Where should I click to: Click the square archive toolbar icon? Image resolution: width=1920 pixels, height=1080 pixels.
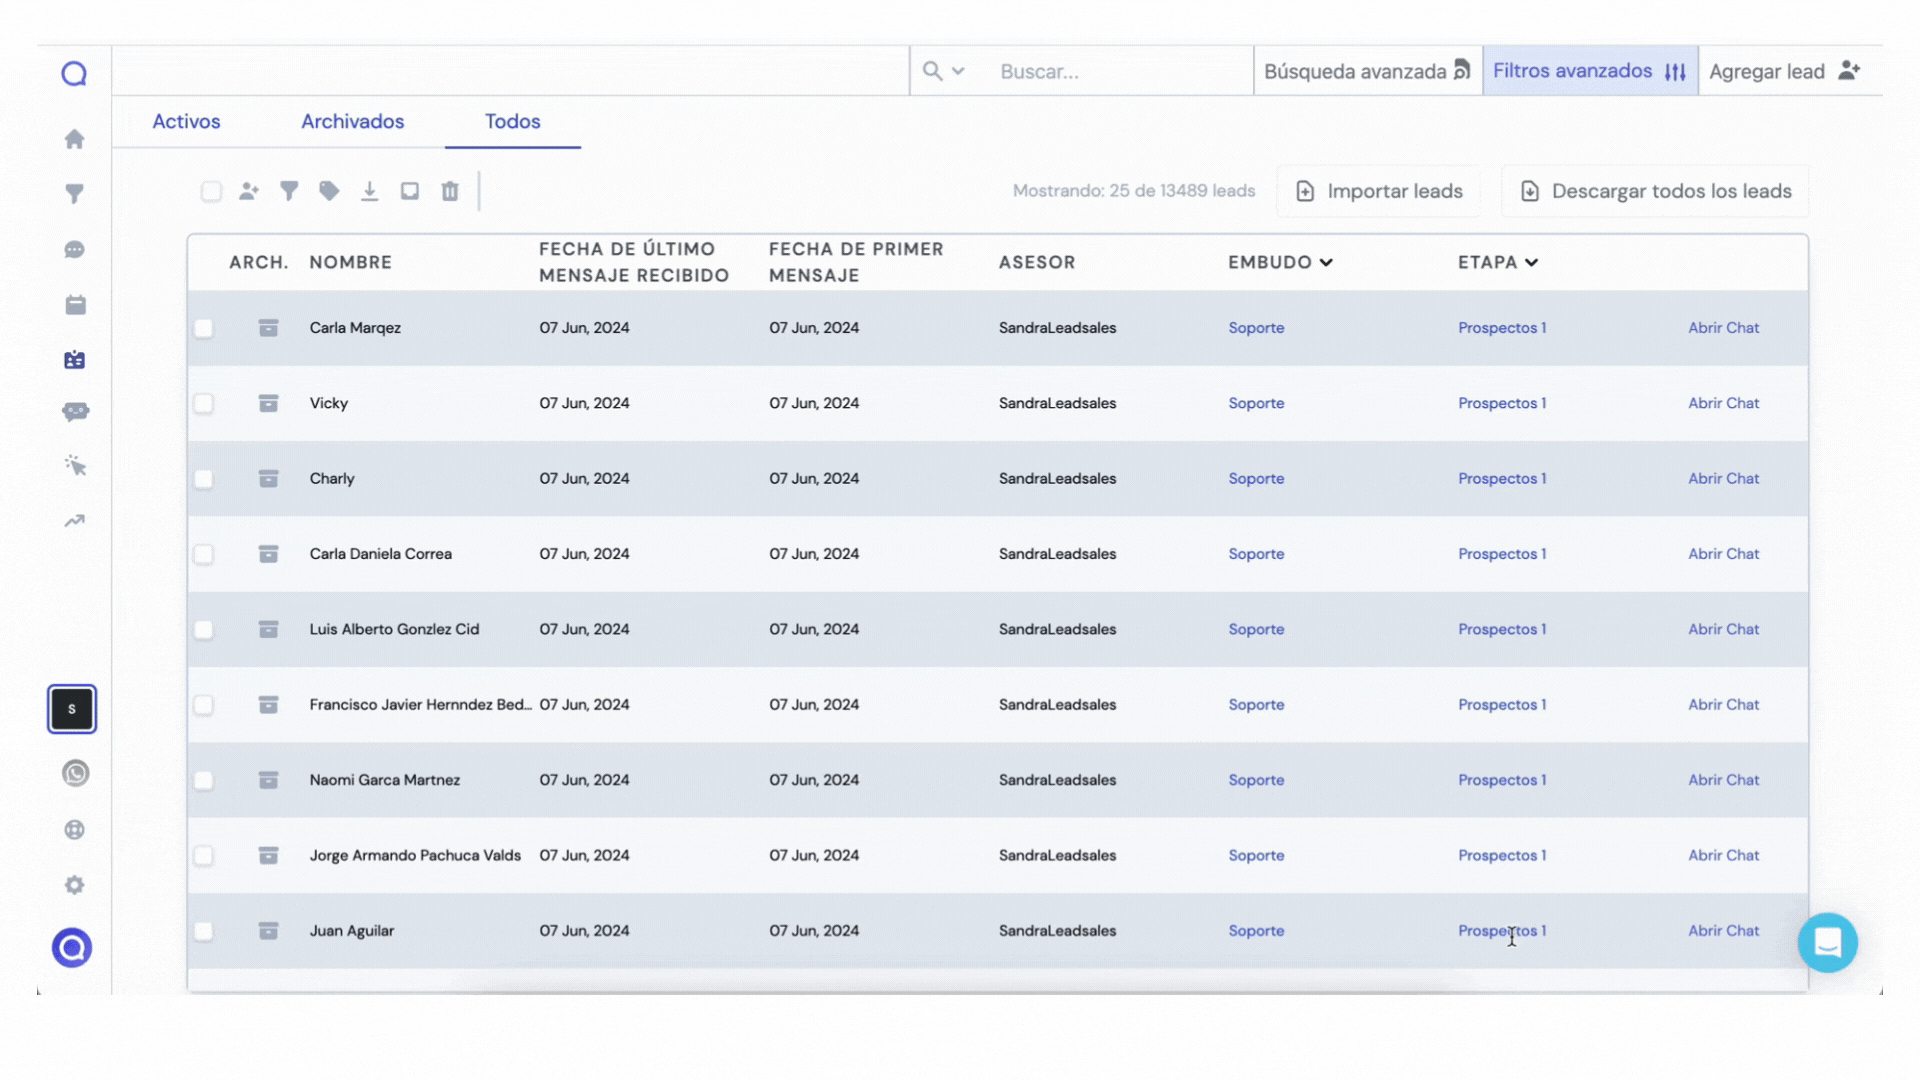coord(410,191)
